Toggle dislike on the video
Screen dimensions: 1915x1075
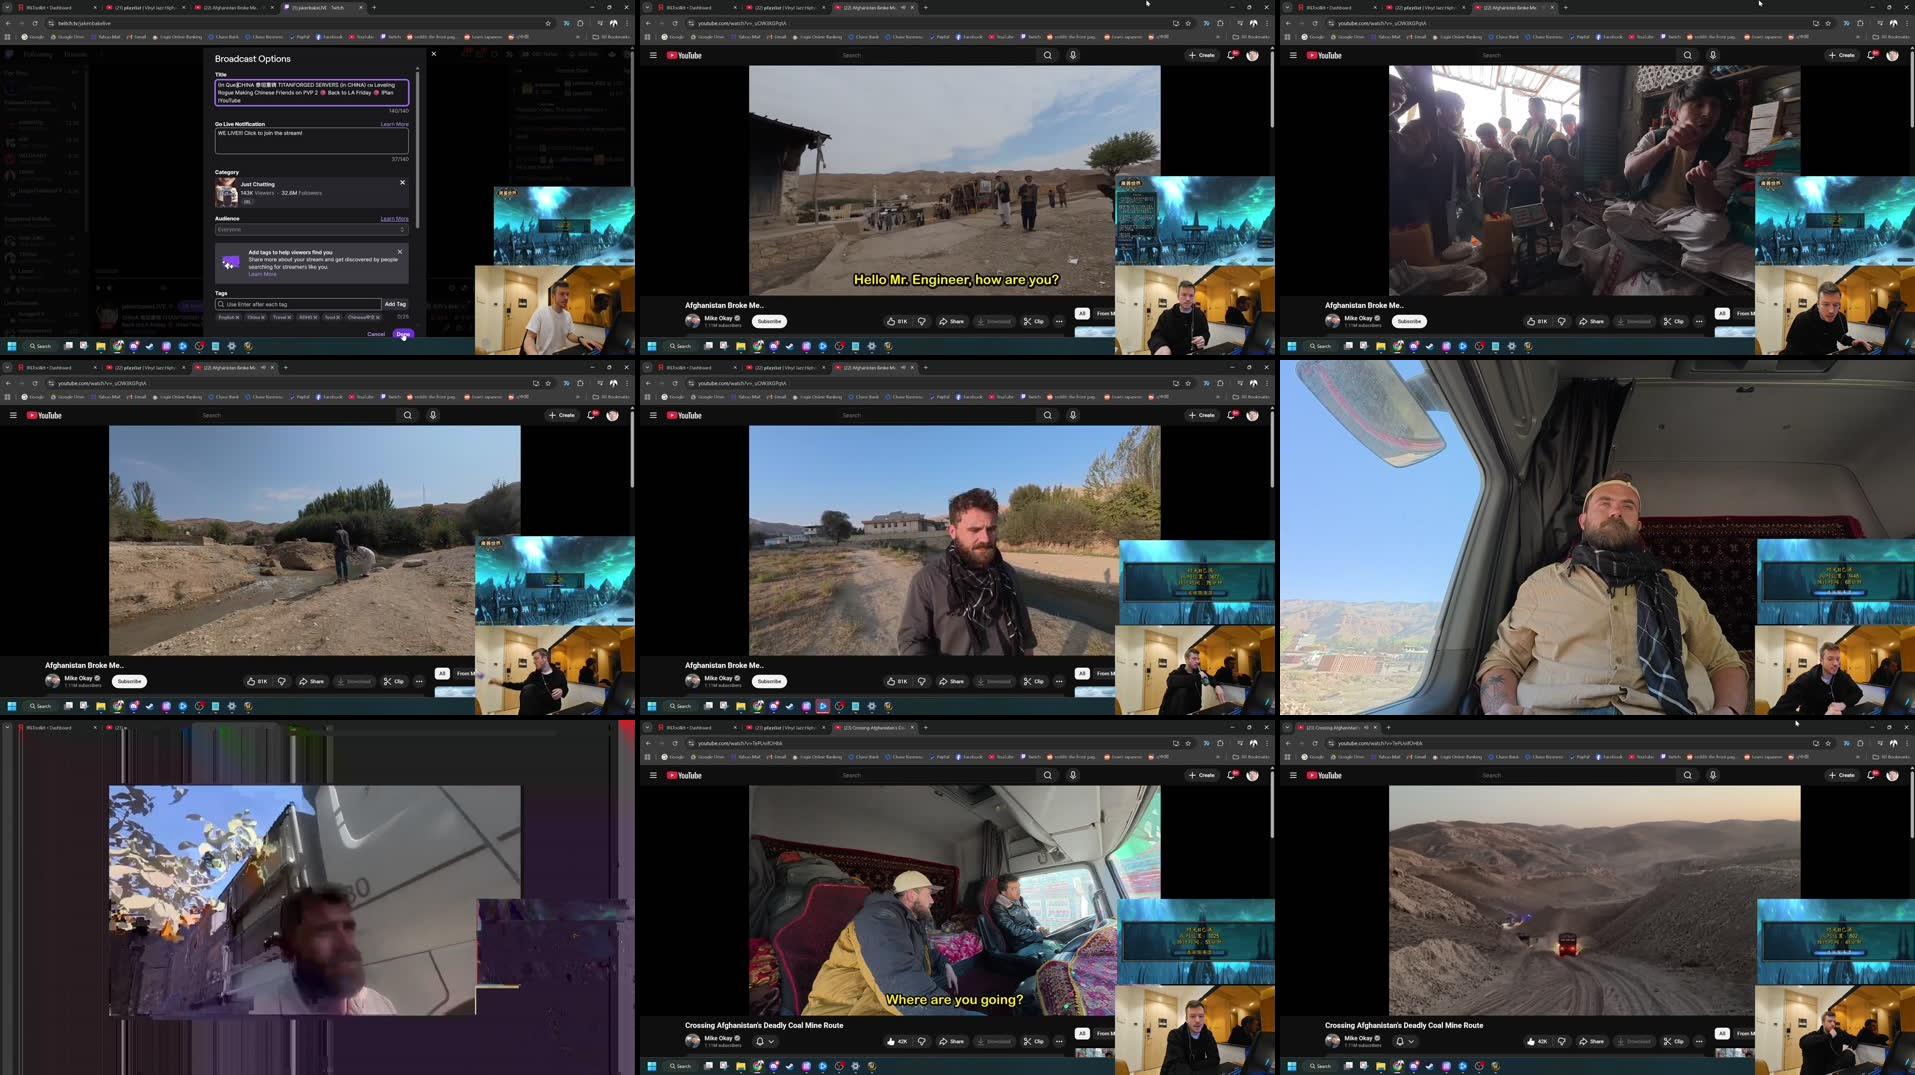click(921, 321)
